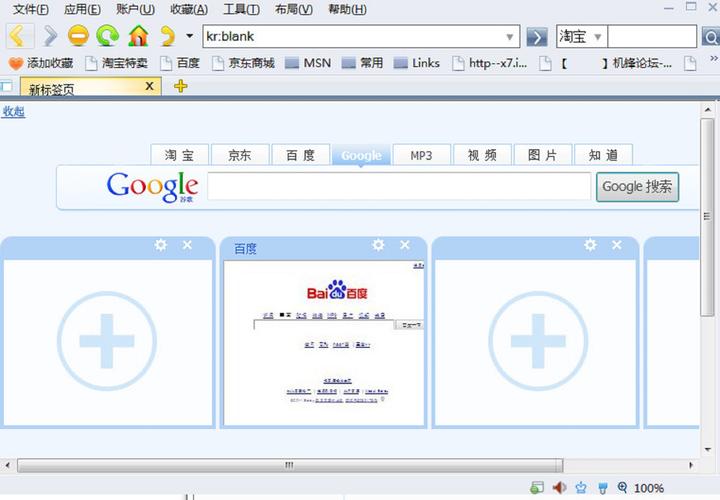The width and height of the screenshot is (720, 500).
Task: Open the 常用 bookmark folder
Action: tap(362, 63)
